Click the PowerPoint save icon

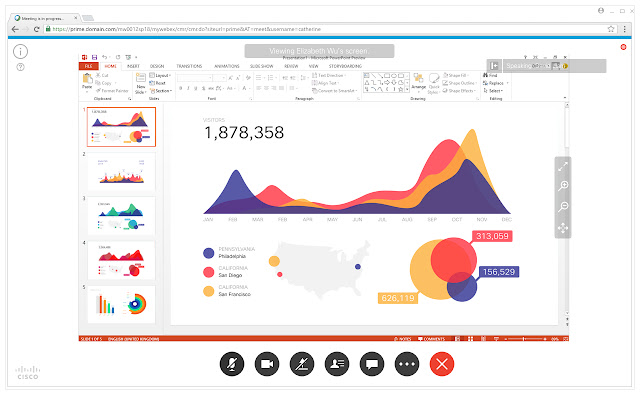pyautogui.click(x=94, y=57)
